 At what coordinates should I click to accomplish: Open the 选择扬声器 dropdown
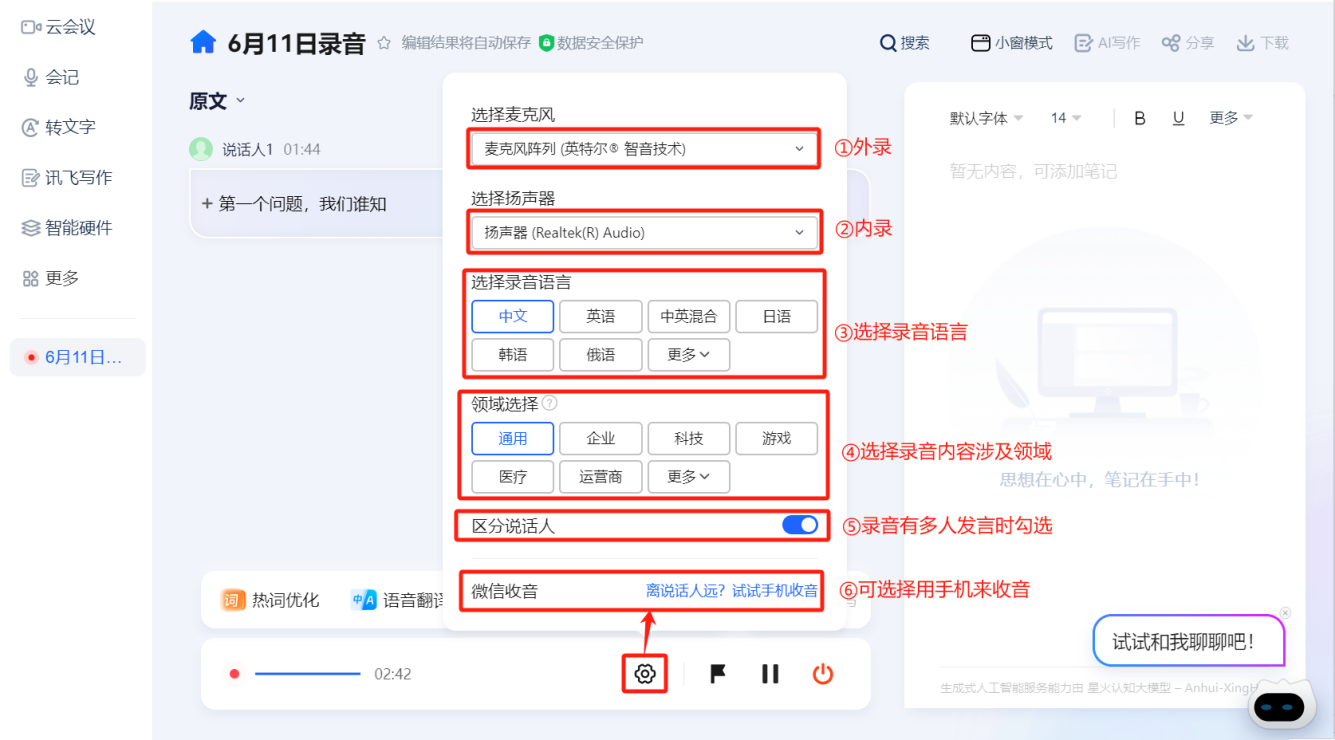coord(644,232)
